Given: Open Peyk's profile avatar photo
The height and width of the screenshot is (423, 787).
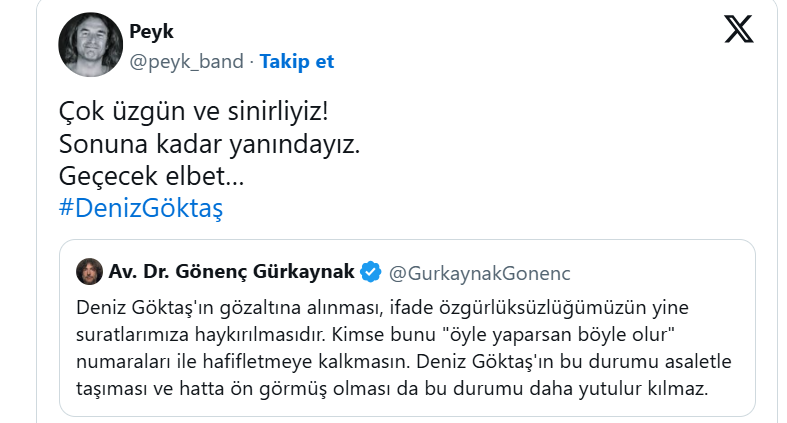Looking at the screenshot, I should pos(90,45).
